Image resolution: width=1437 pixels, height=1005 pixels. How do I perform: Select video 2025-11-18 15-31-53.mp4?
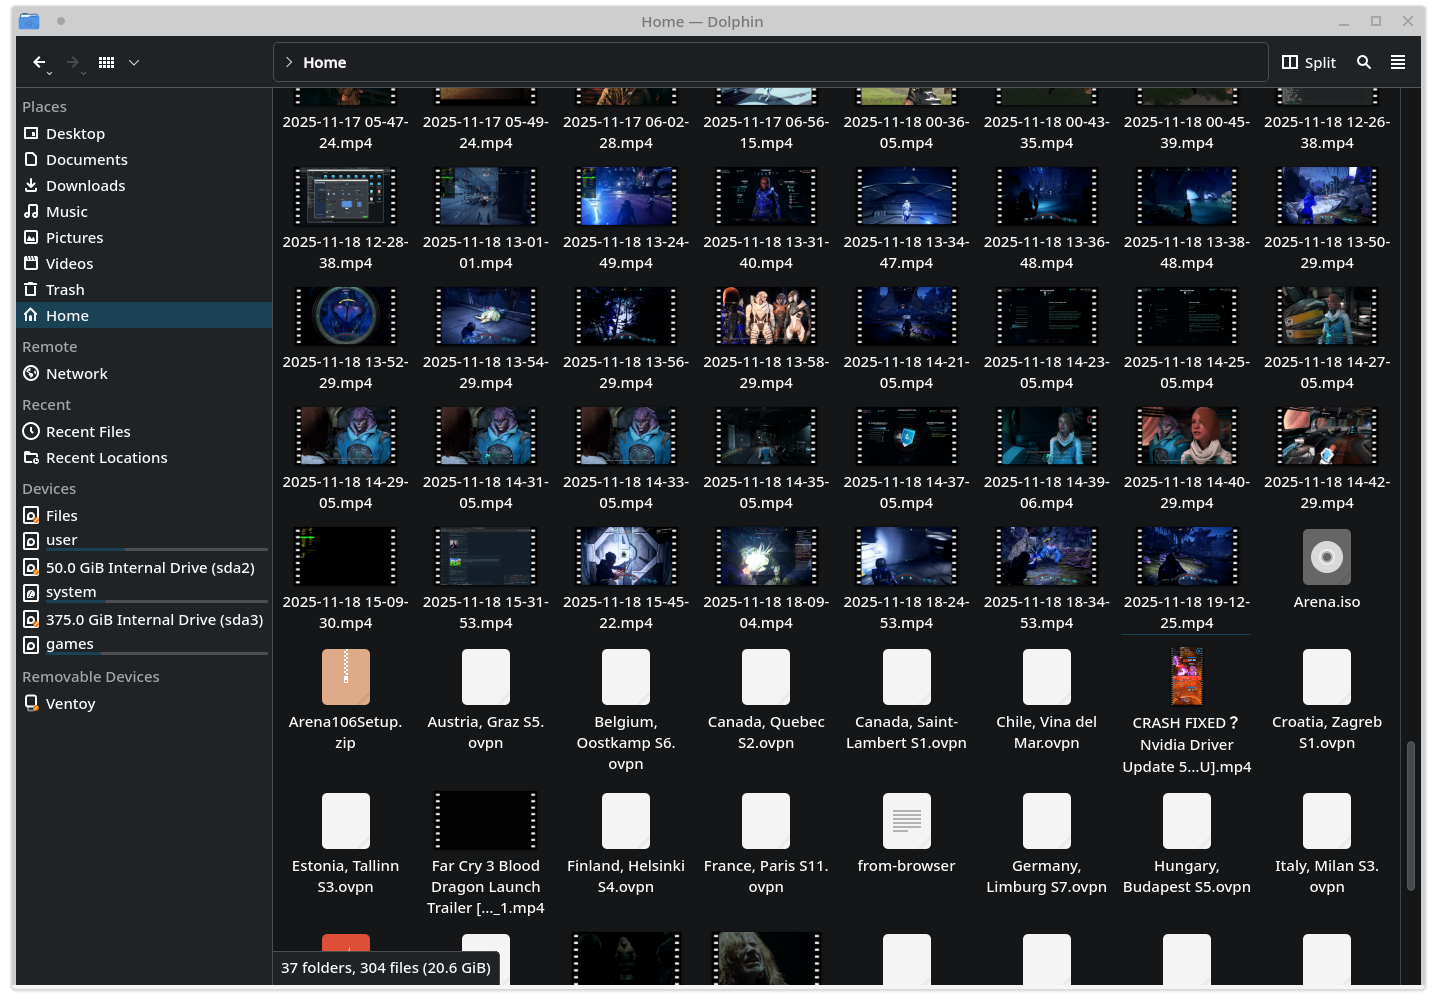pyautogui.click(x=486, y=579)
